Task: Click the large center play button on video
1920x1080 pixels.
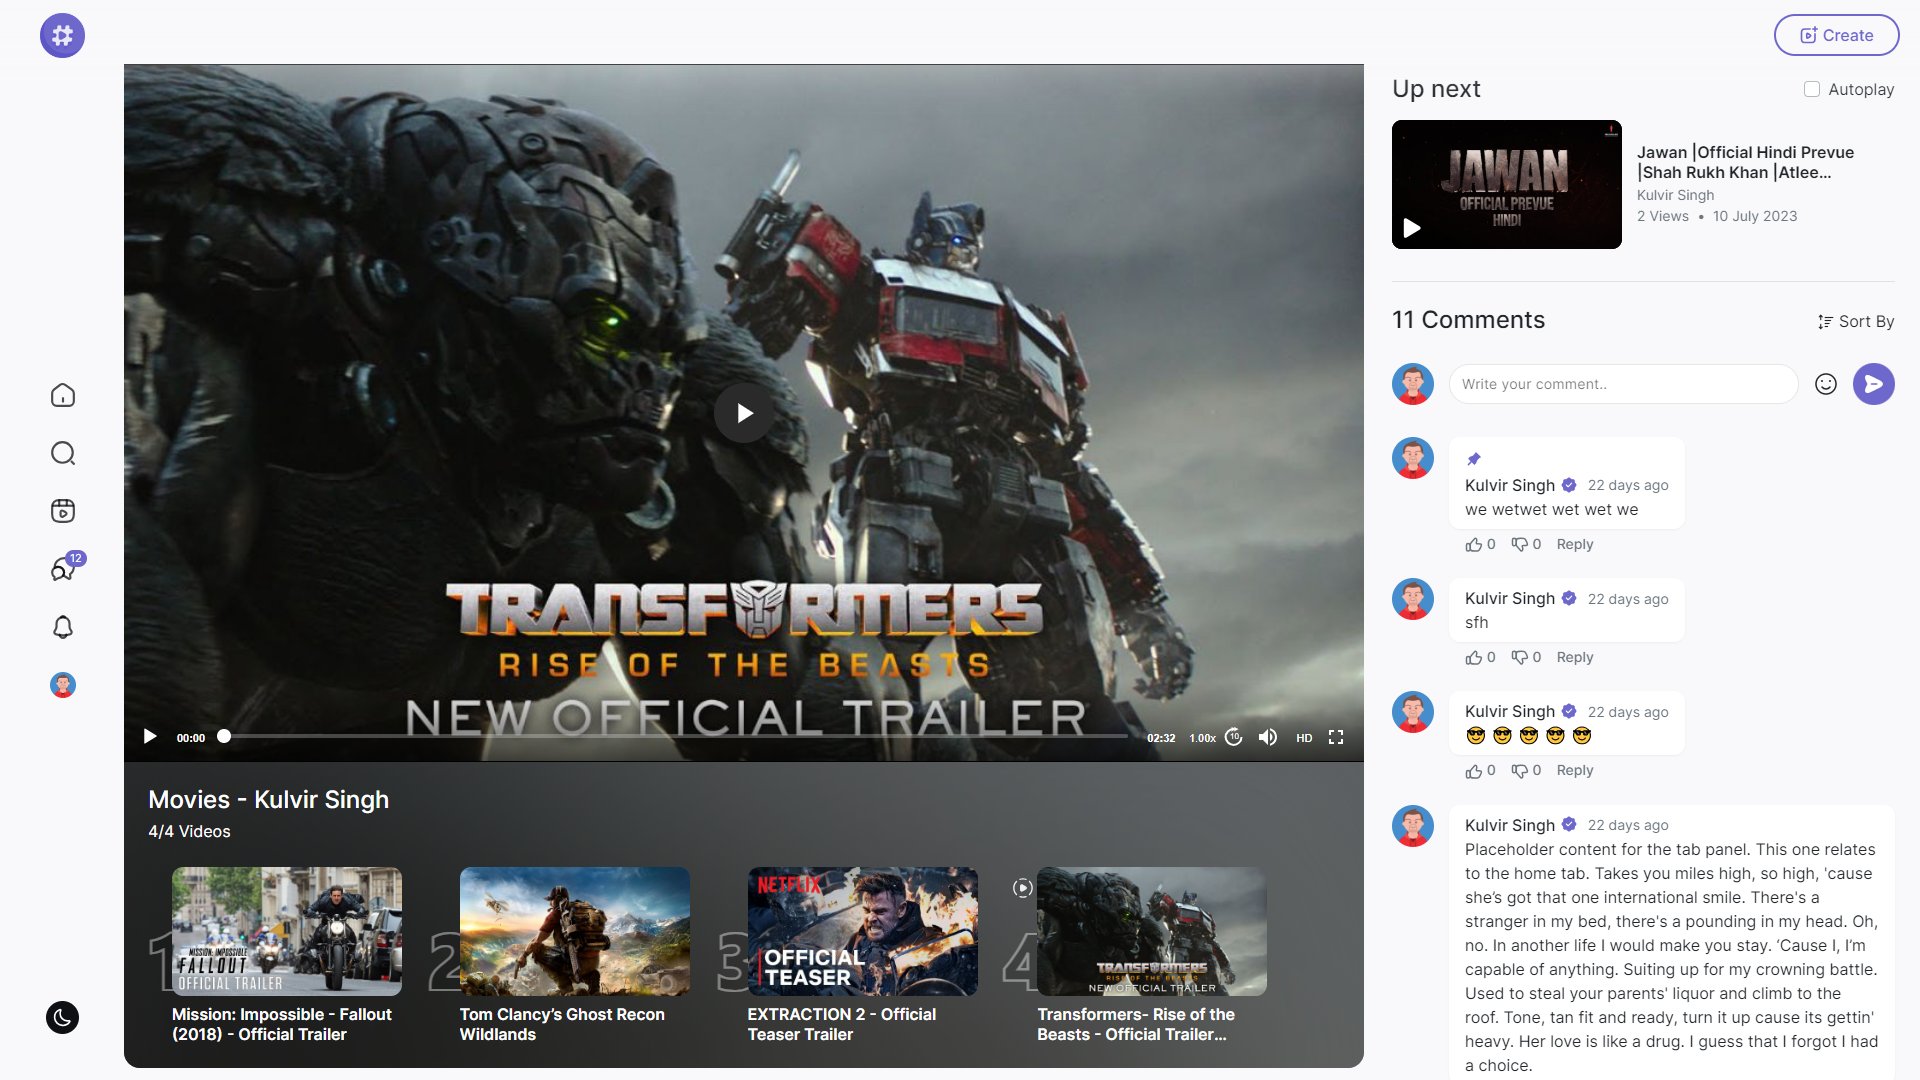Action: coord(744,413)
